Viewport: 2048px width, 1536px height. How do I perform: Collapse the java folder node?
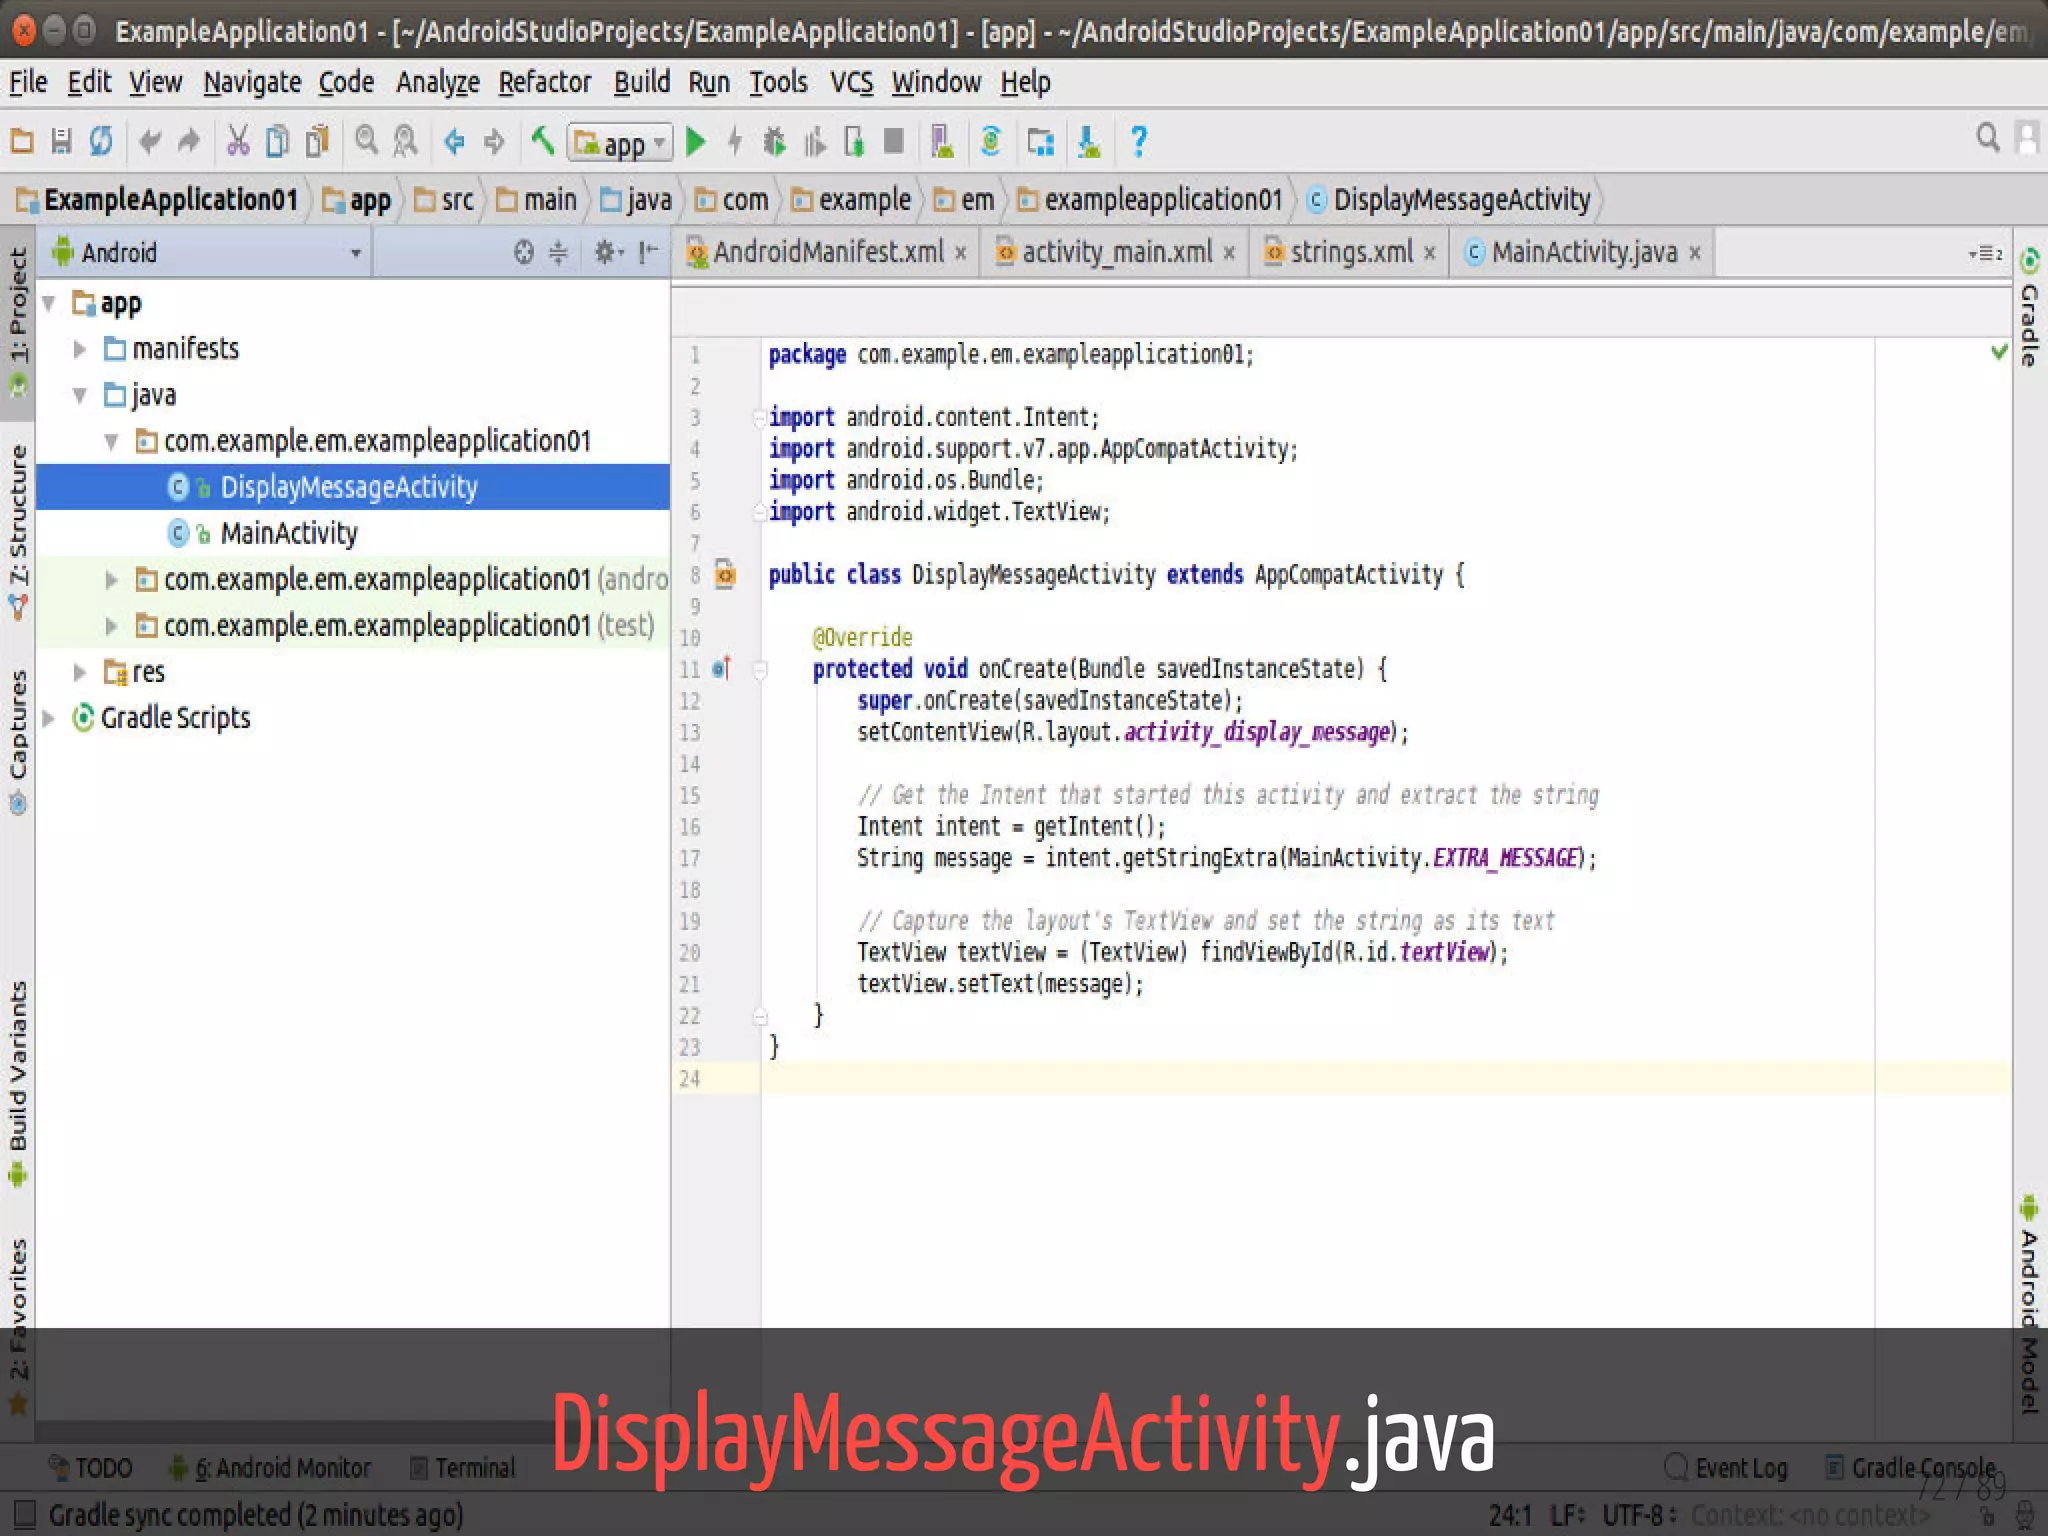80,395
